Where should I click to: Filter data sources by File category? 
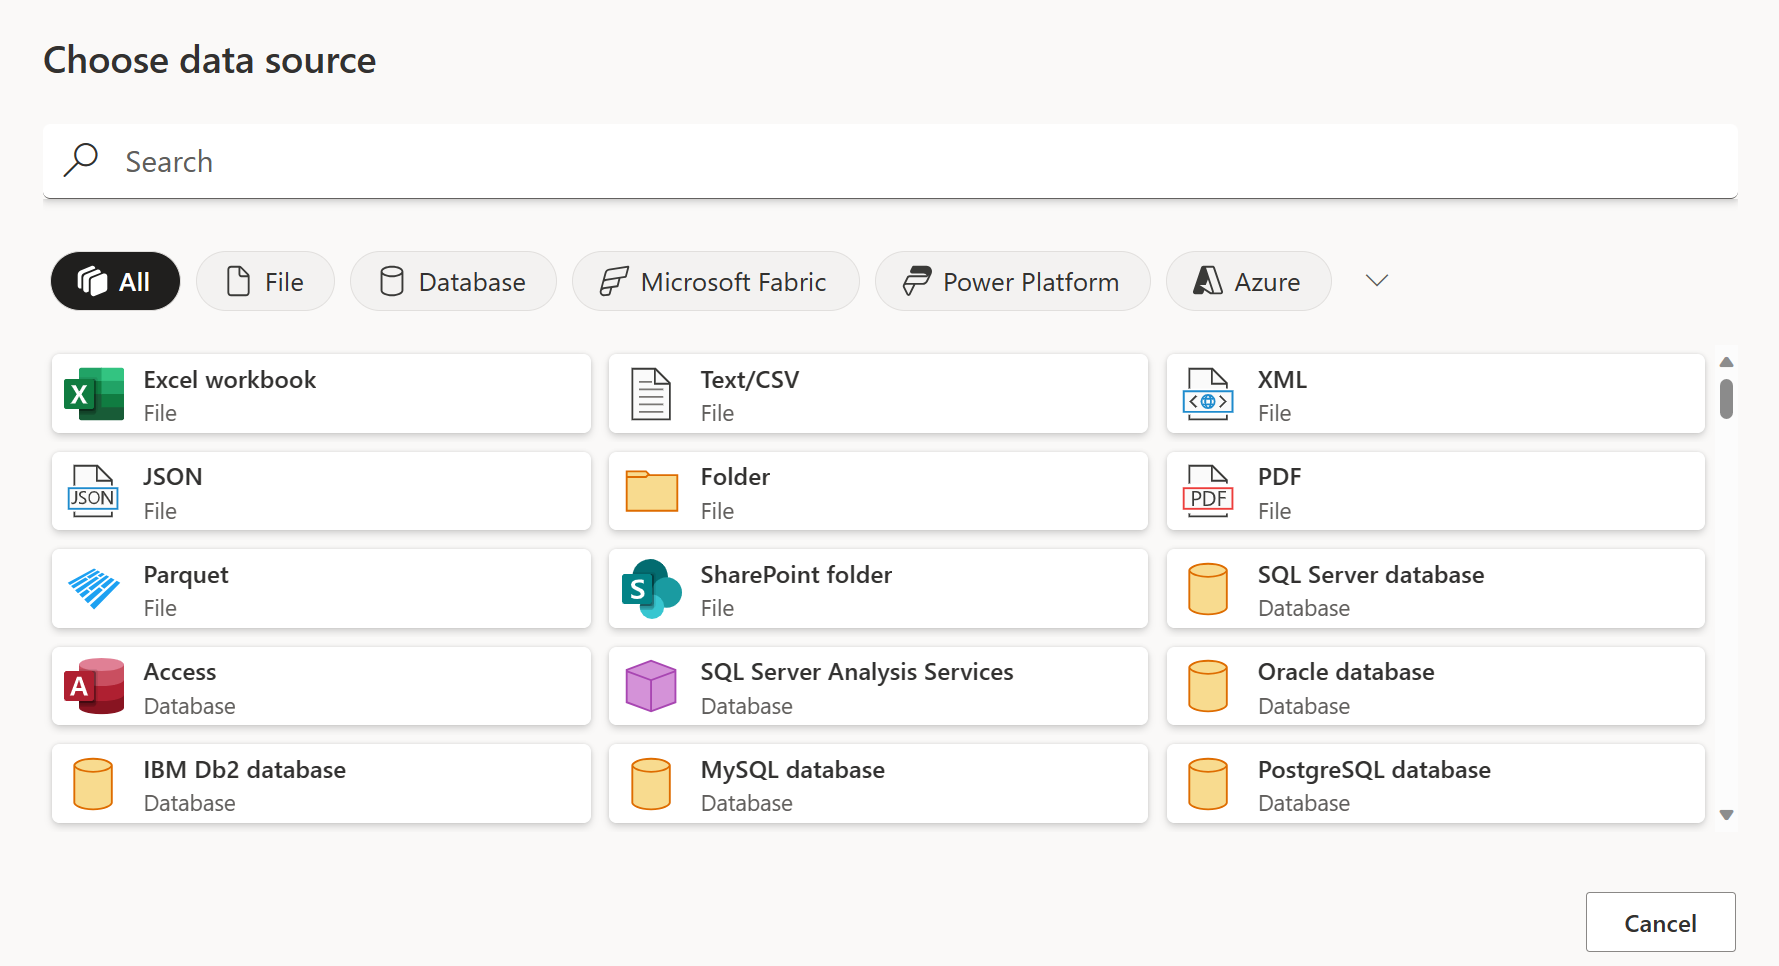coord(265,281)
